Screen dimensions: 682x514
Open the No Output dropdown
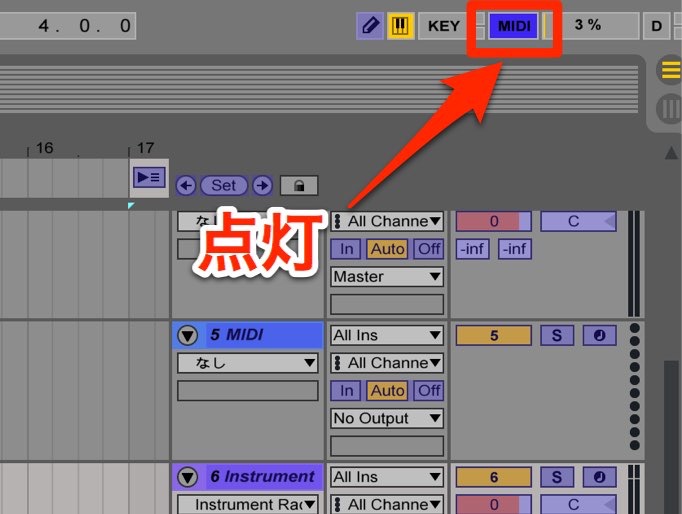387,418
